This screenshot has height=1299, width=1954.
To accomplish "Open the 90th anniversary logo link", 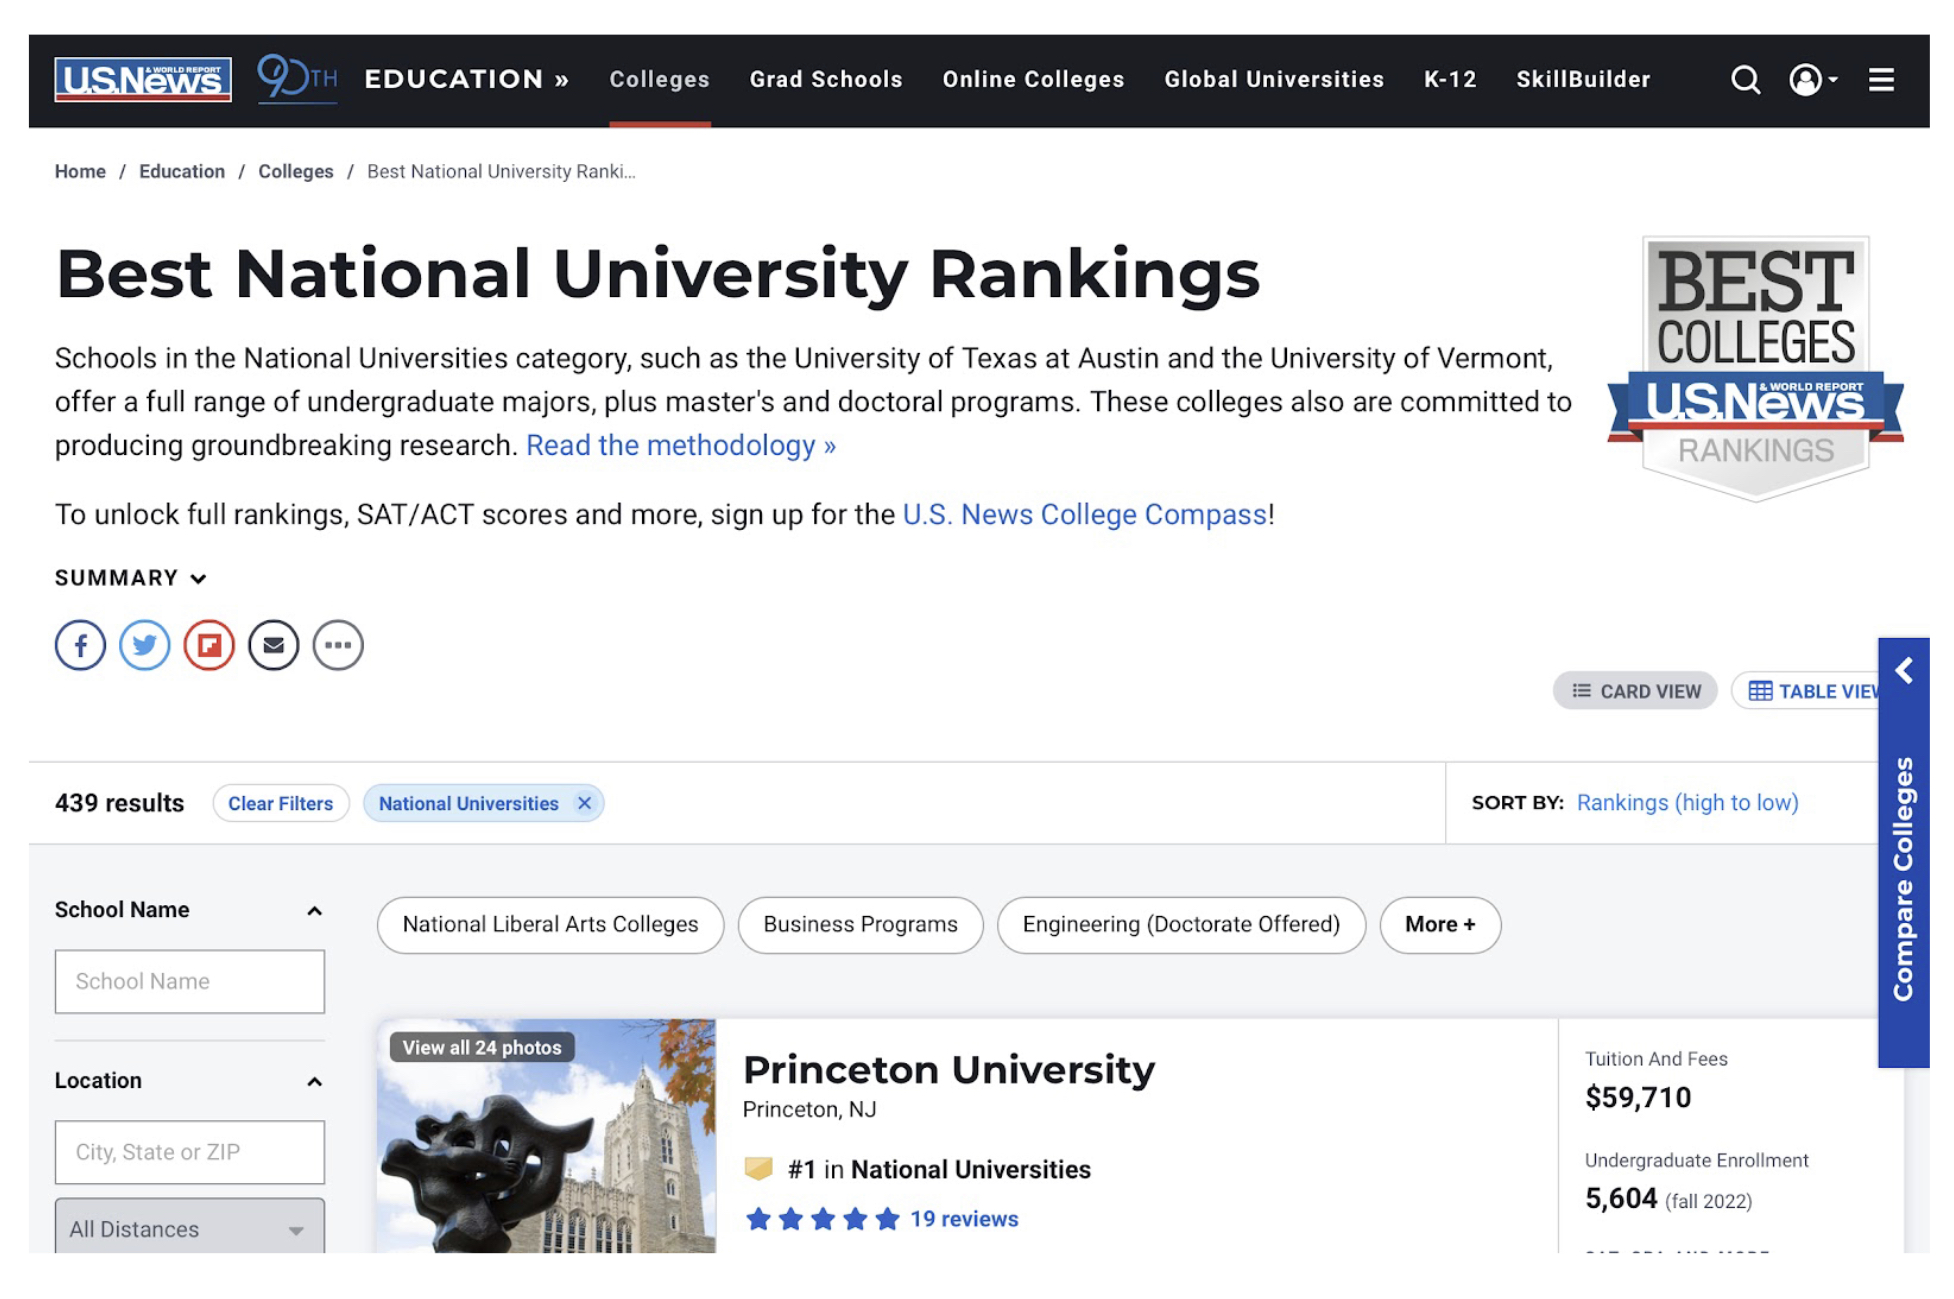I will [297, 78].
